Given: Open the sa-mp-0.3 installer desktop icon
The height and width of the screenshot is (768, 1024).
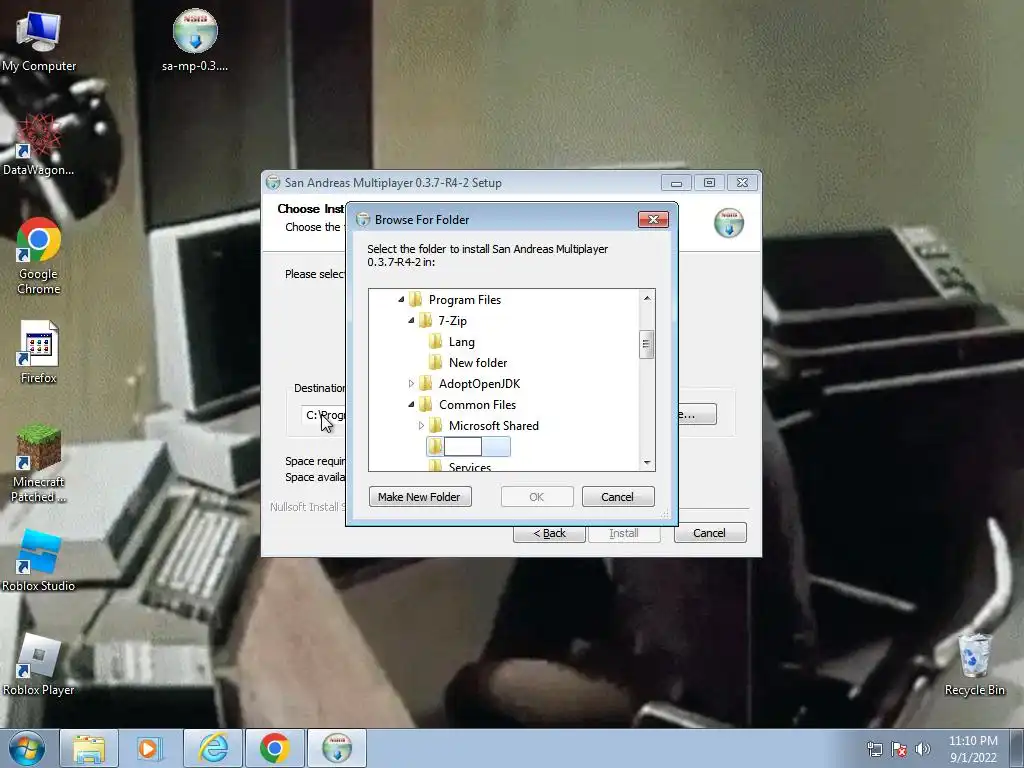Looking at the screenshot, I should pos(195,40).
